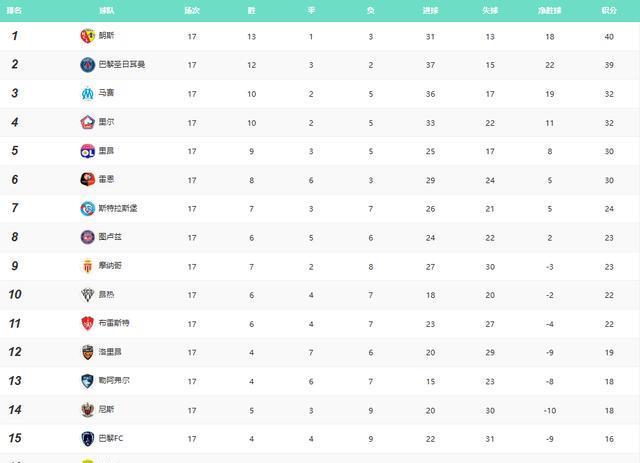The width and height of the screenshot is (640, 463).
Task: Click the Lyon (里昂) club crest
Action: (87, 151)
